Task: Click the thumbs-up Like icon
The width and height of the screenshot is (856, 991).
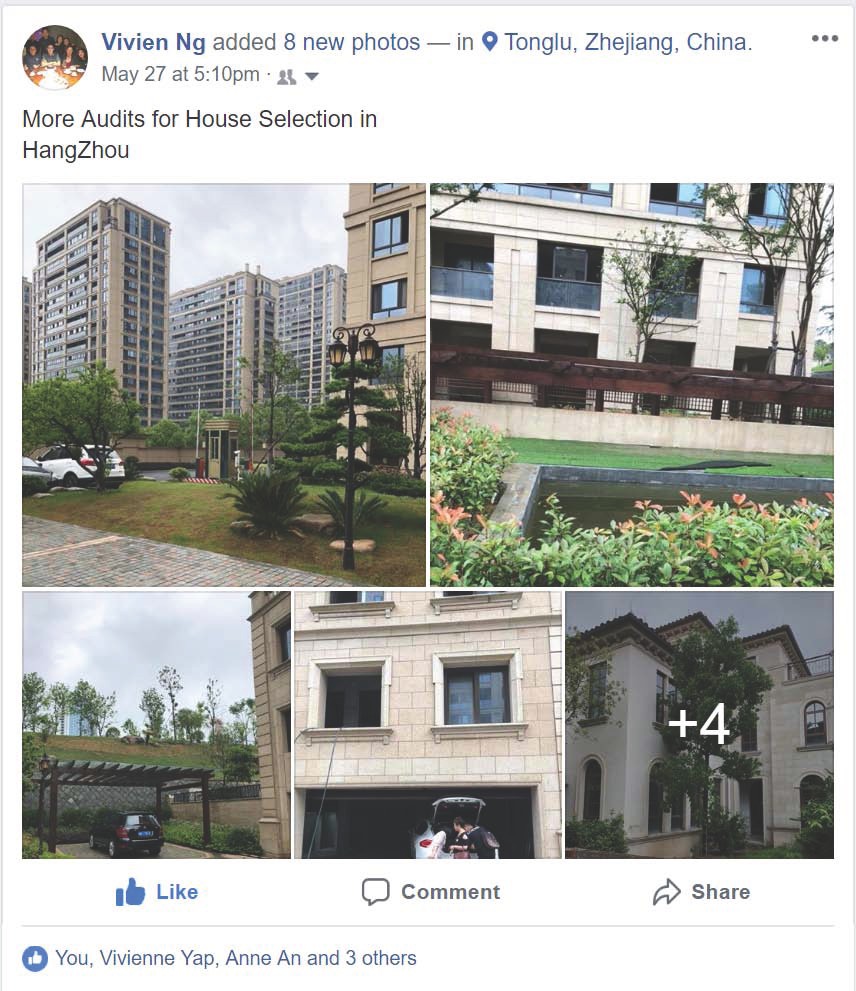Action: (x=130, y=892)
